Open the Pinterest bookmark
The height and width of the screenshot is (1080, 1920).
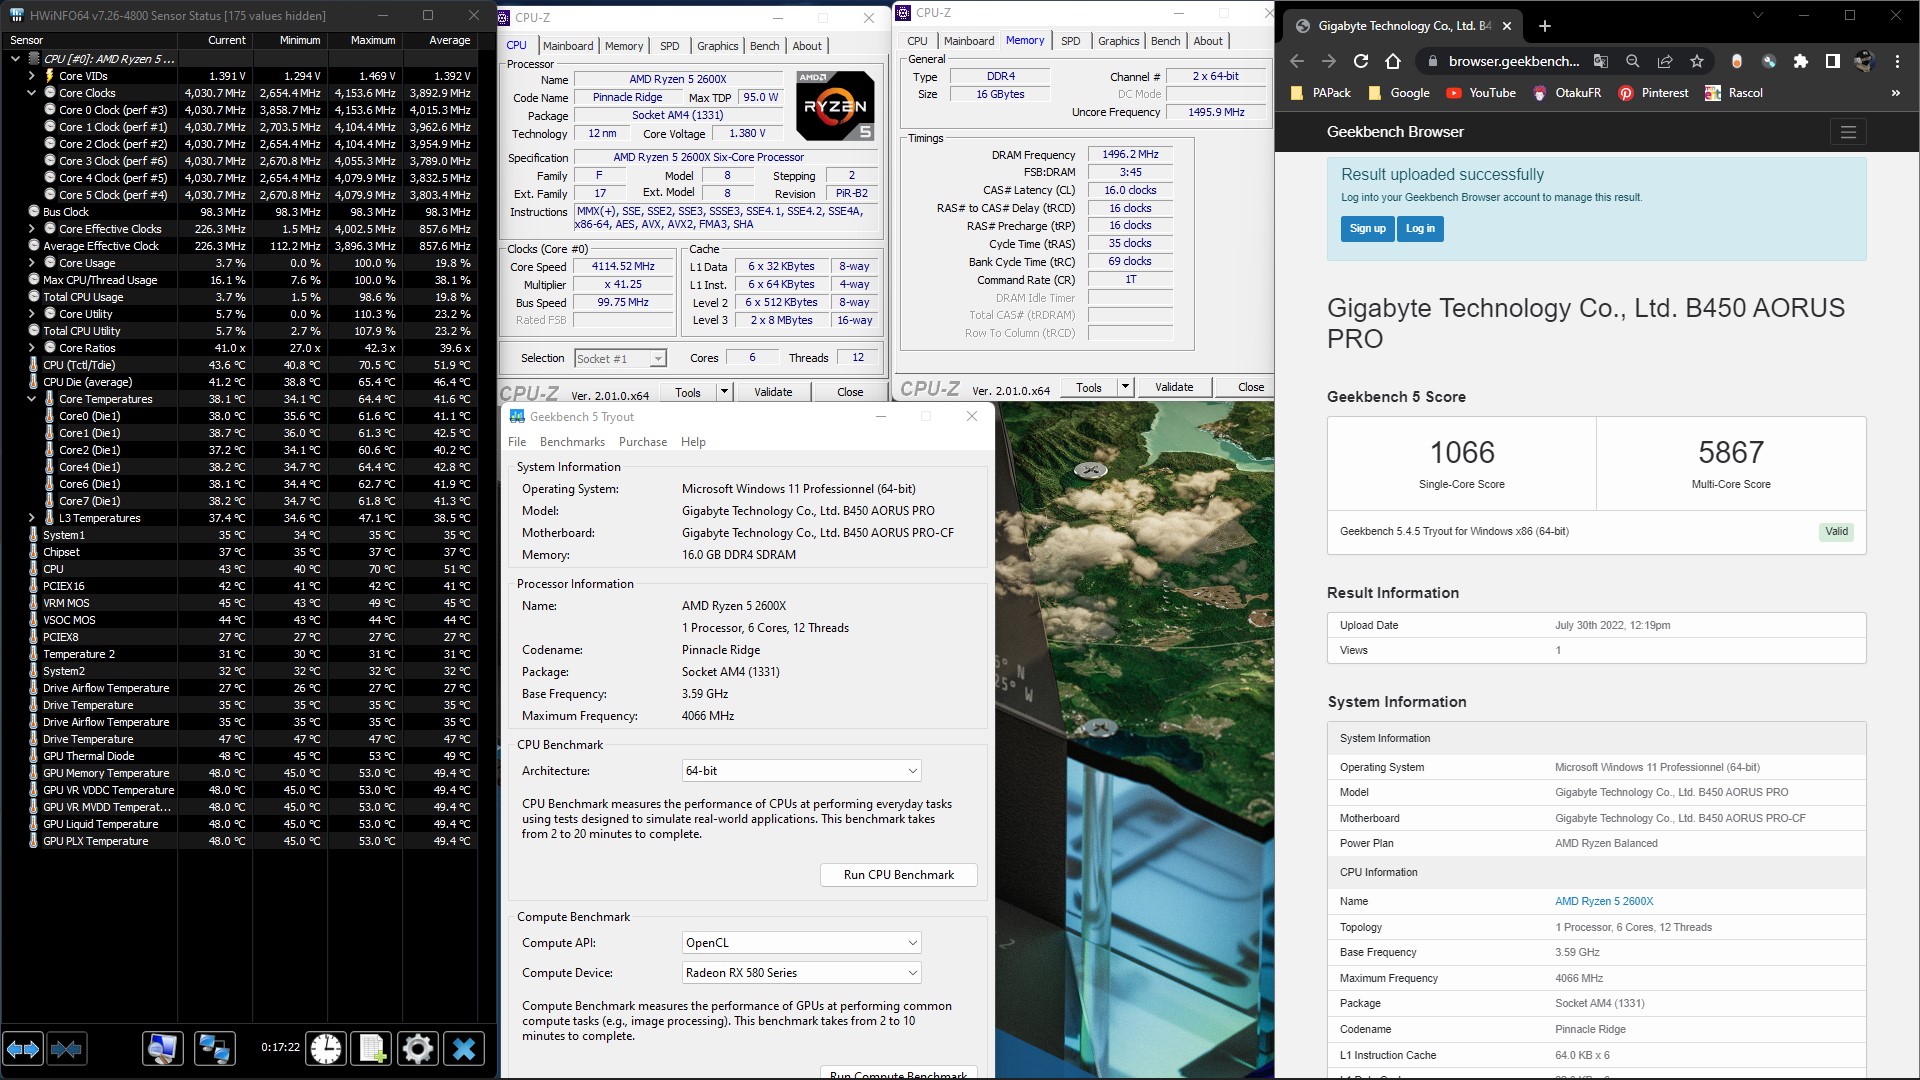(1653, 93)
